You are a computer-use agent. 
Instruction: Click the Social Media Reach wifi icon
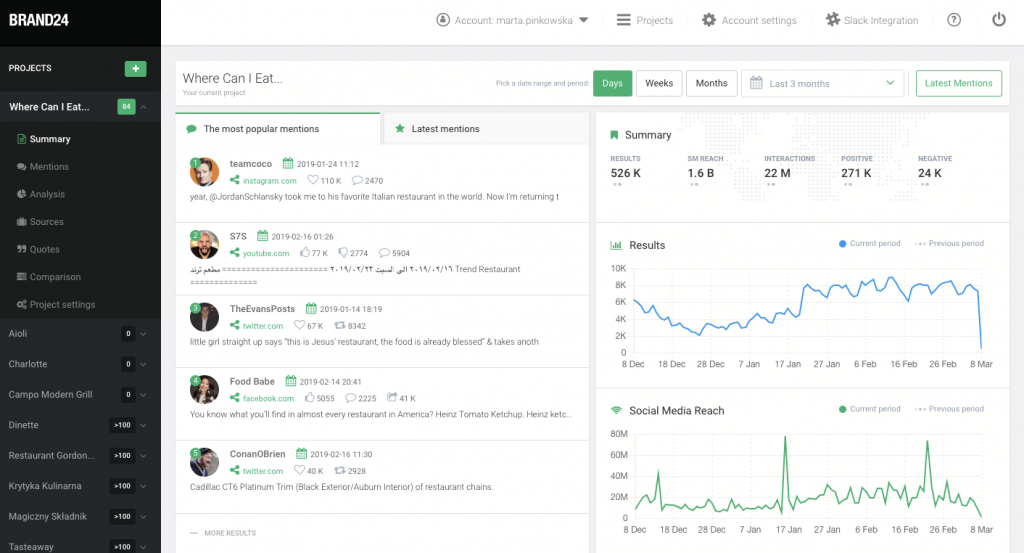(x=616, y=411)
